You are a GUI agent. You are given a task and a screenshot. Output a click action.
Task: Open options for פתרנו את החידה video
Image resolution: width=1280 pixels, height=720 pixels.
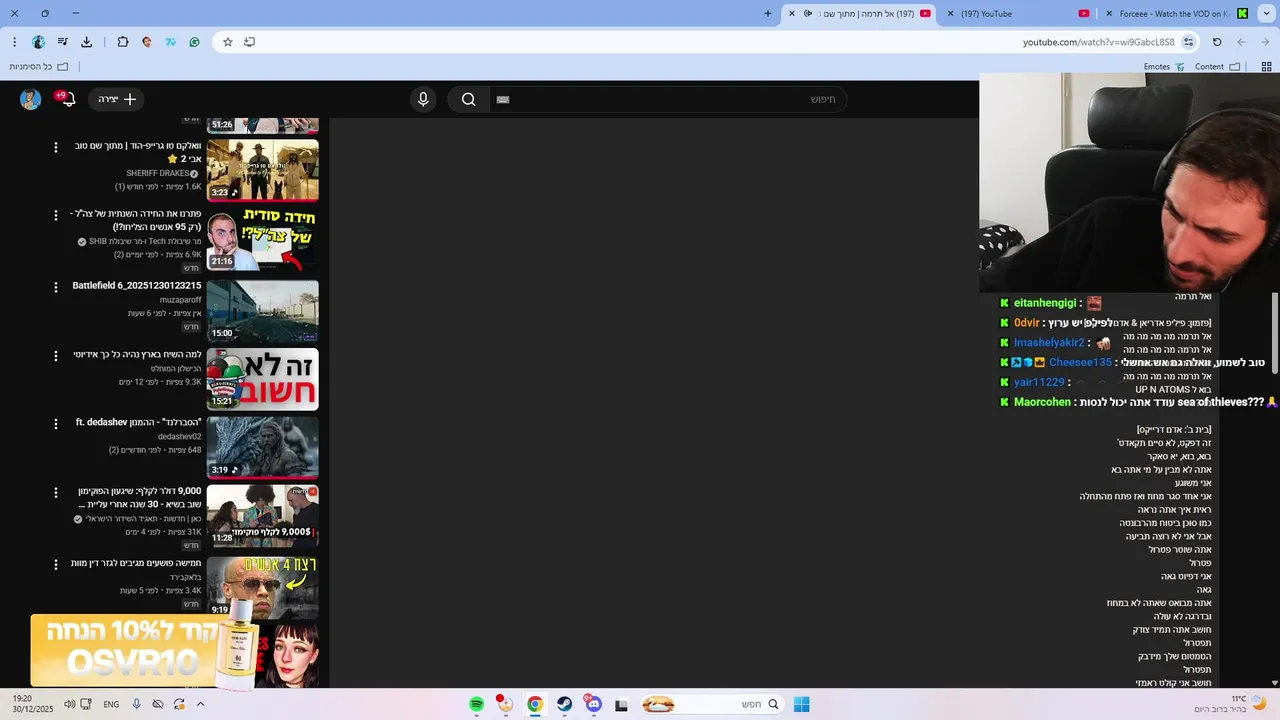pyautogui.click(x=56, y=215)
